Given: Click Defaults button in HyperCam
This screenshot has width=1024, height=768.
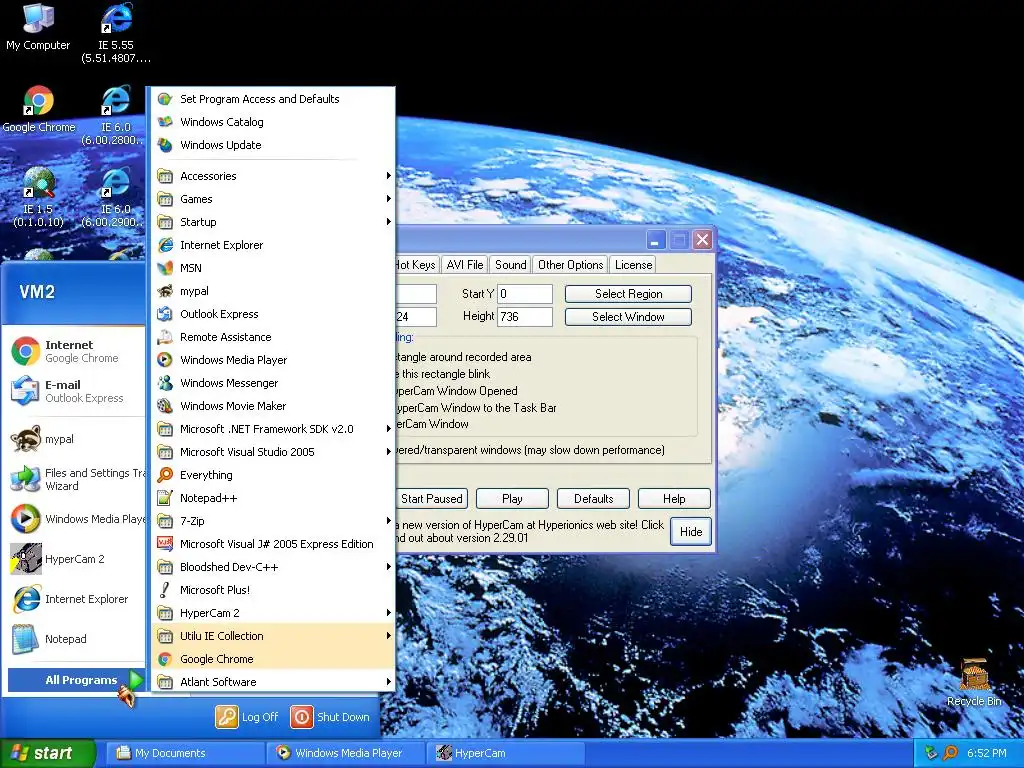Looking at the screenshot, I should 593,498.
